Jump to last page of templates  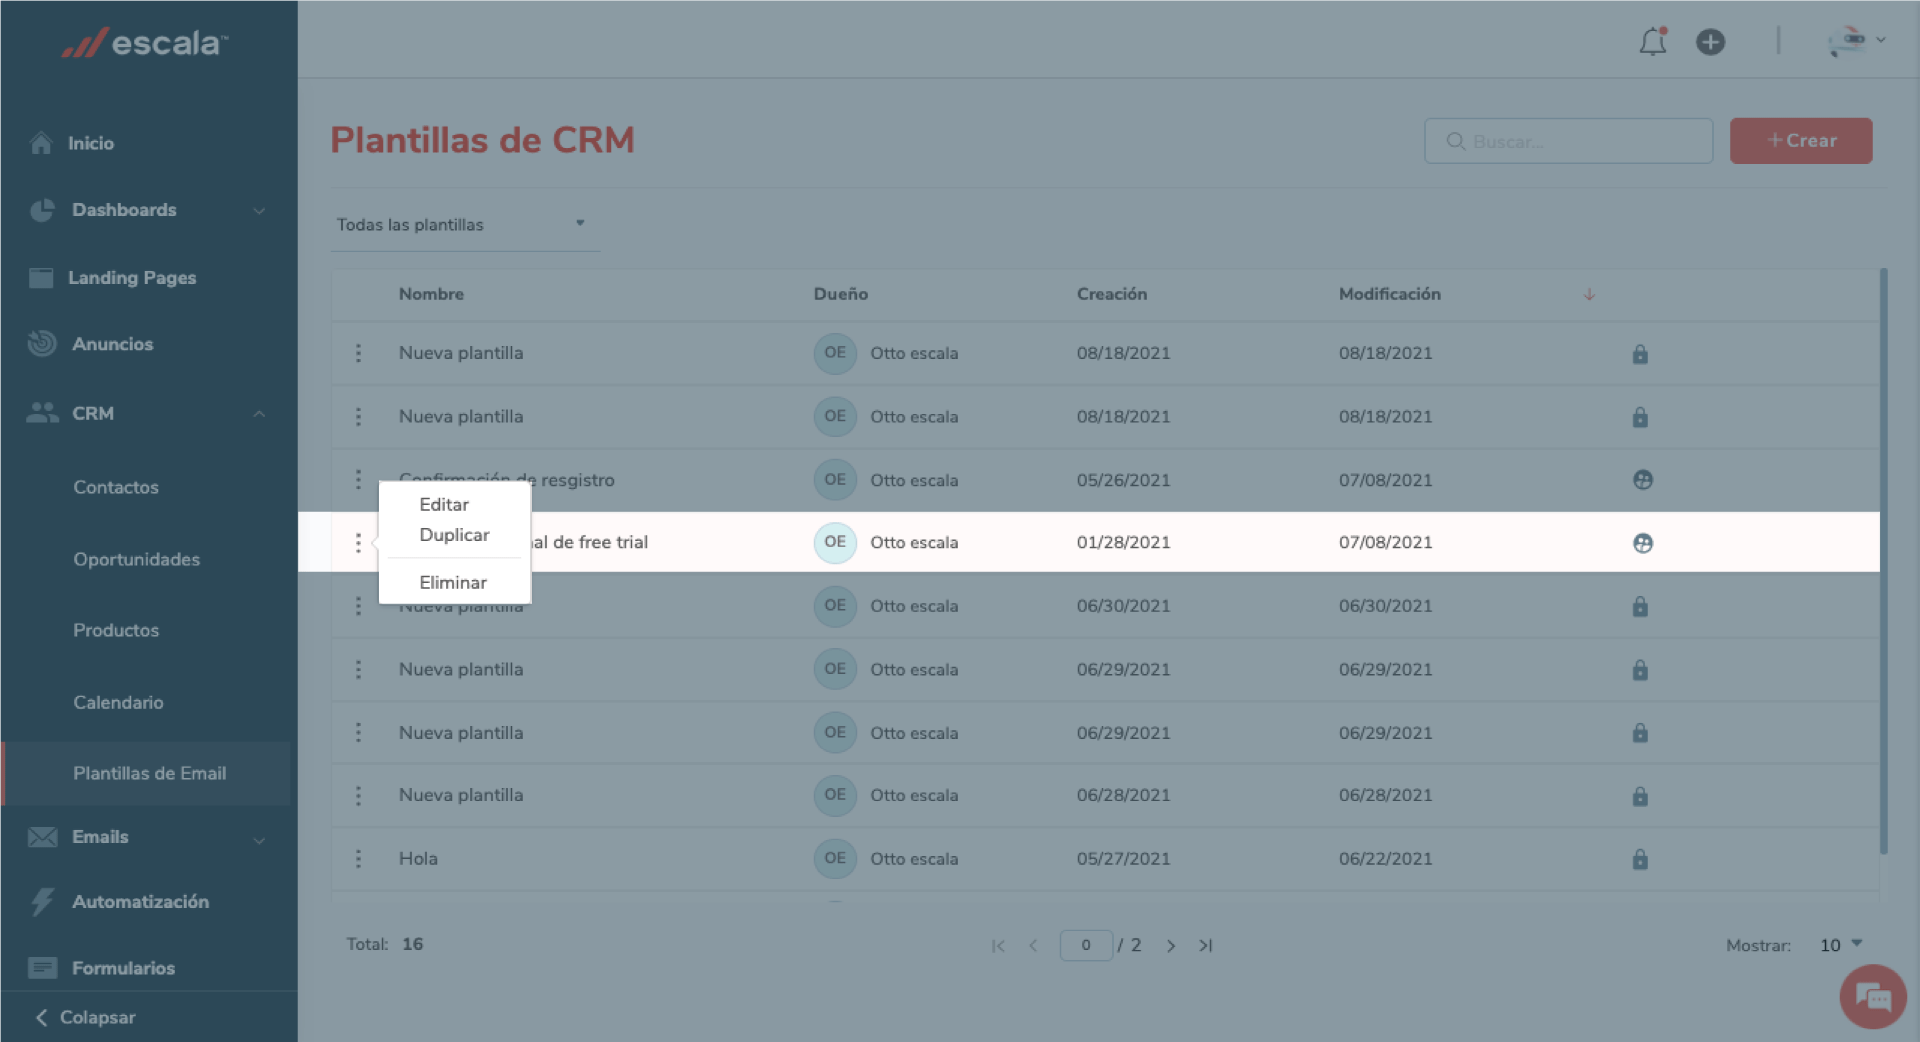pyautogui.click(x=1206, y=946)
